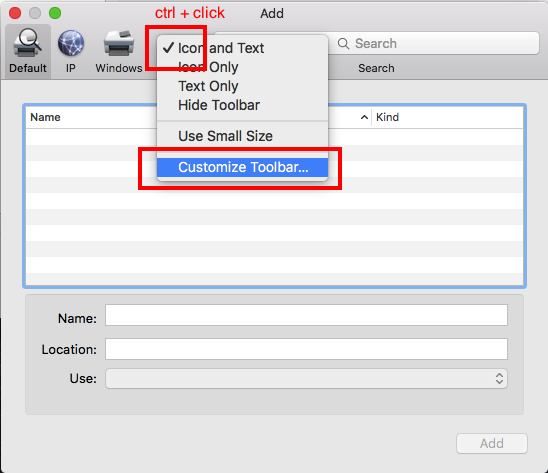Click the green zoom window button
The width and height of the screenshot is (548, 473).
55,13
